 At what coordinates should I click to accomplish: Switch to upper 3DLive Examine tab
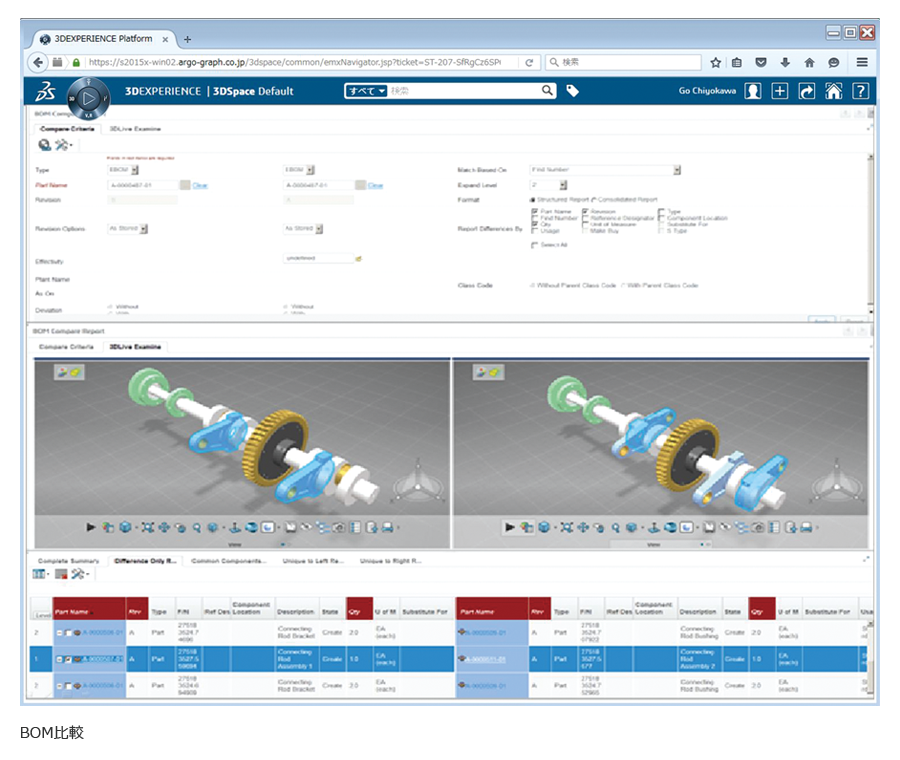click(135, 129)
